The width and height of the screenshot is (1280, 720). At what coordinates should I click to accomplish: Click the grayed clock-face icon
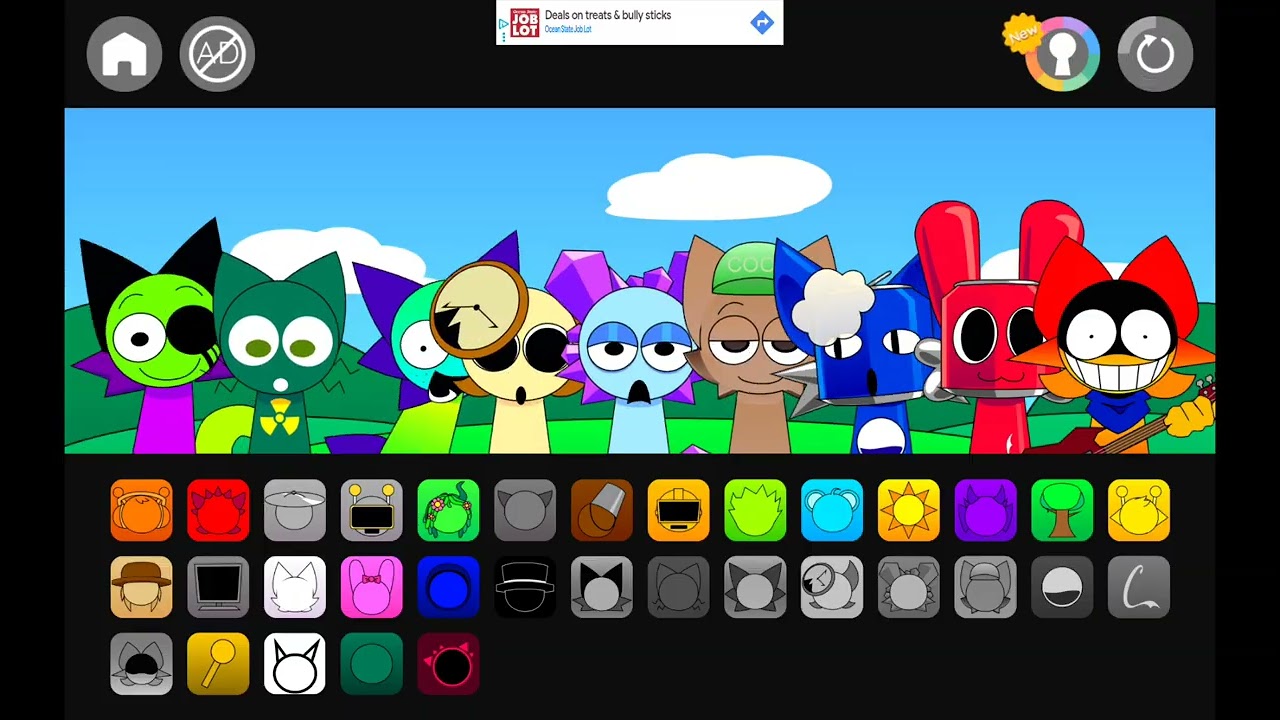pos(832,587)
